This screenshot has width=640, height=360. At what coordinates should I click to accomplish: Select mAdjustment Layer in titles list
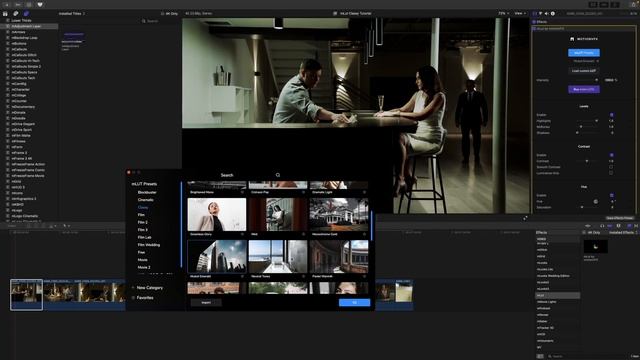[x=29, y=26]
